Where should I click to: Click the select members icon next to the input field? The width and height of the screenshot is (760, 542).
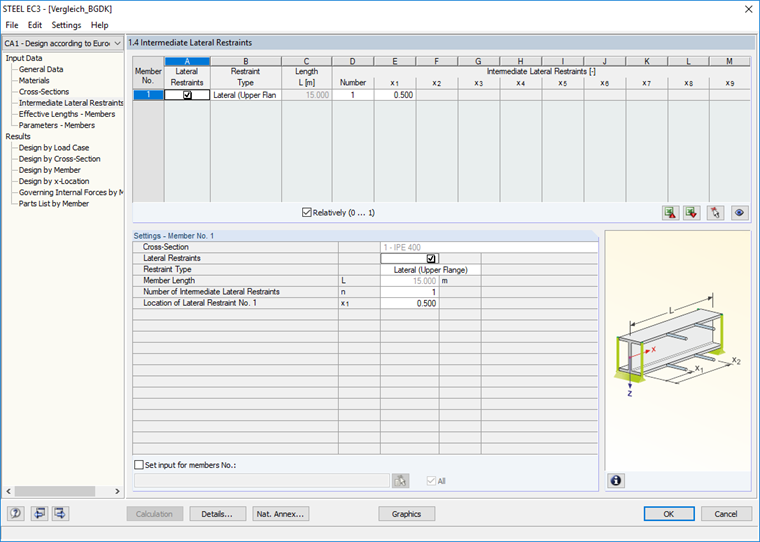400,480
